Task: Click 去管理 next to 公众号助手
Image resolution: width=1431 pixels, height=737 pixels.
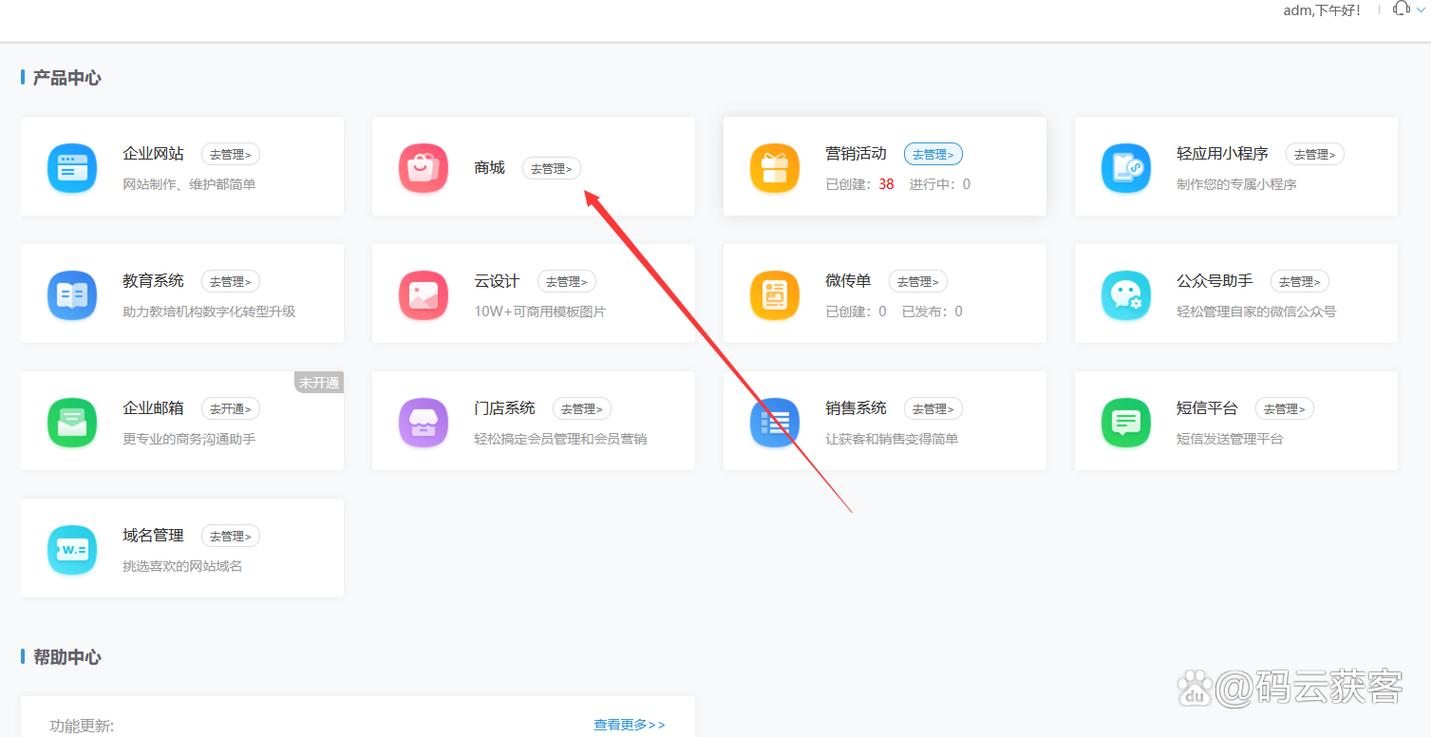Action: pyautogui.click(x=1300, y=281)
